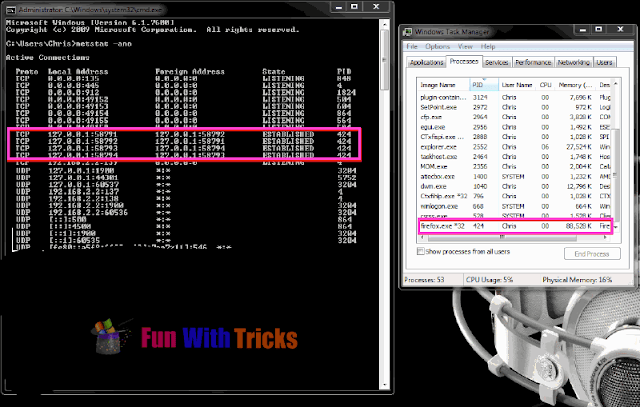Screen dimensions: 640x407
Task: Click the End Process button
Action: click(x=592, y=254)
